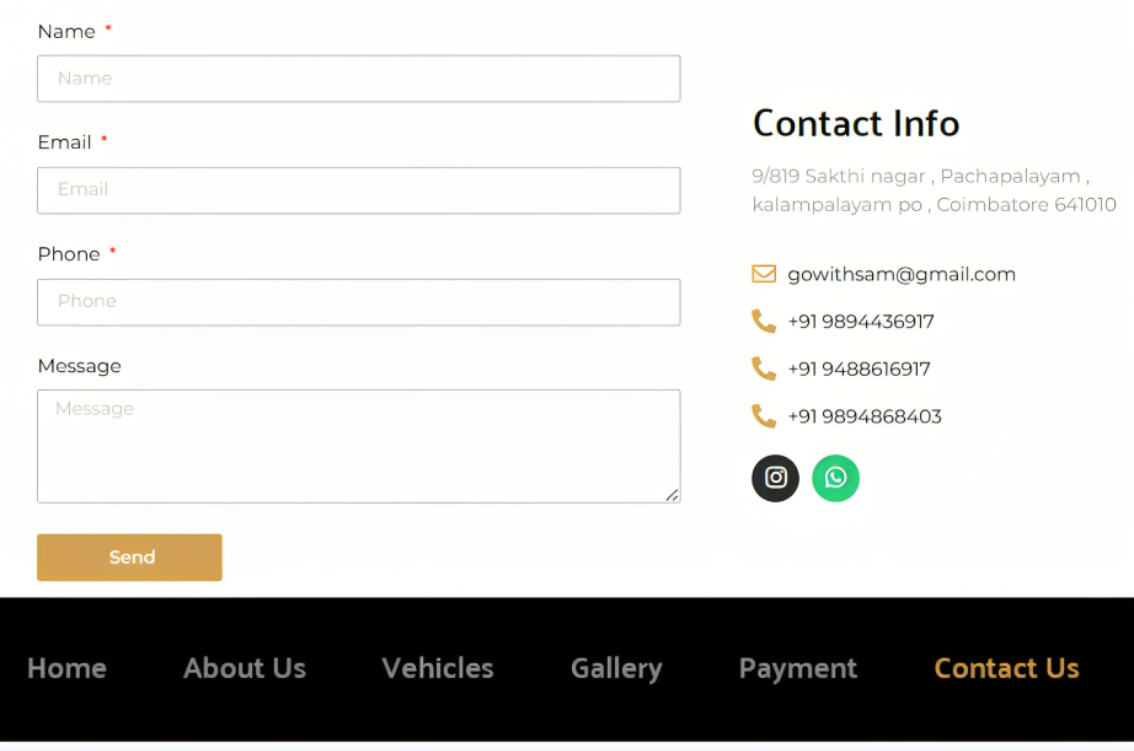Click into the Email text field
The height and width of the screenshot is (751, 1134).
tap(358, 190)
